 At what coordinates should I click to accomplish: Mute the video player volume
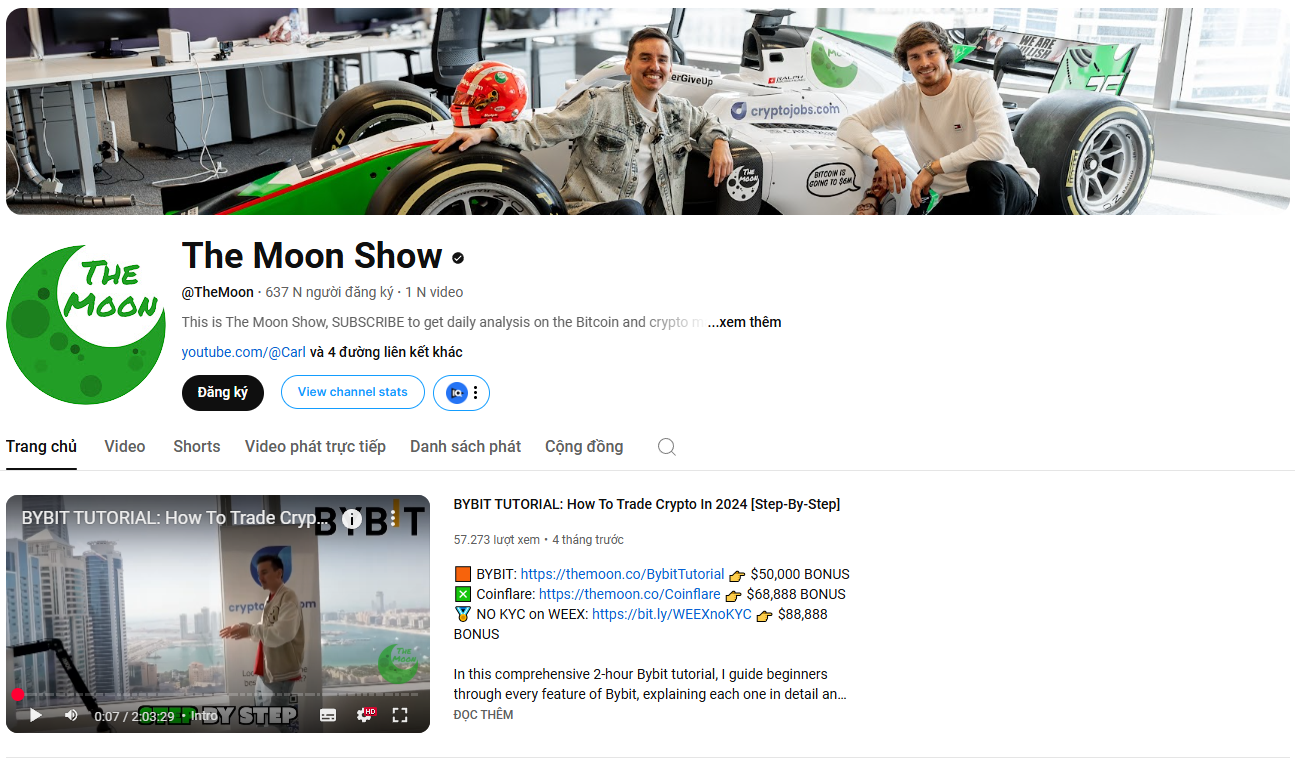71,715
